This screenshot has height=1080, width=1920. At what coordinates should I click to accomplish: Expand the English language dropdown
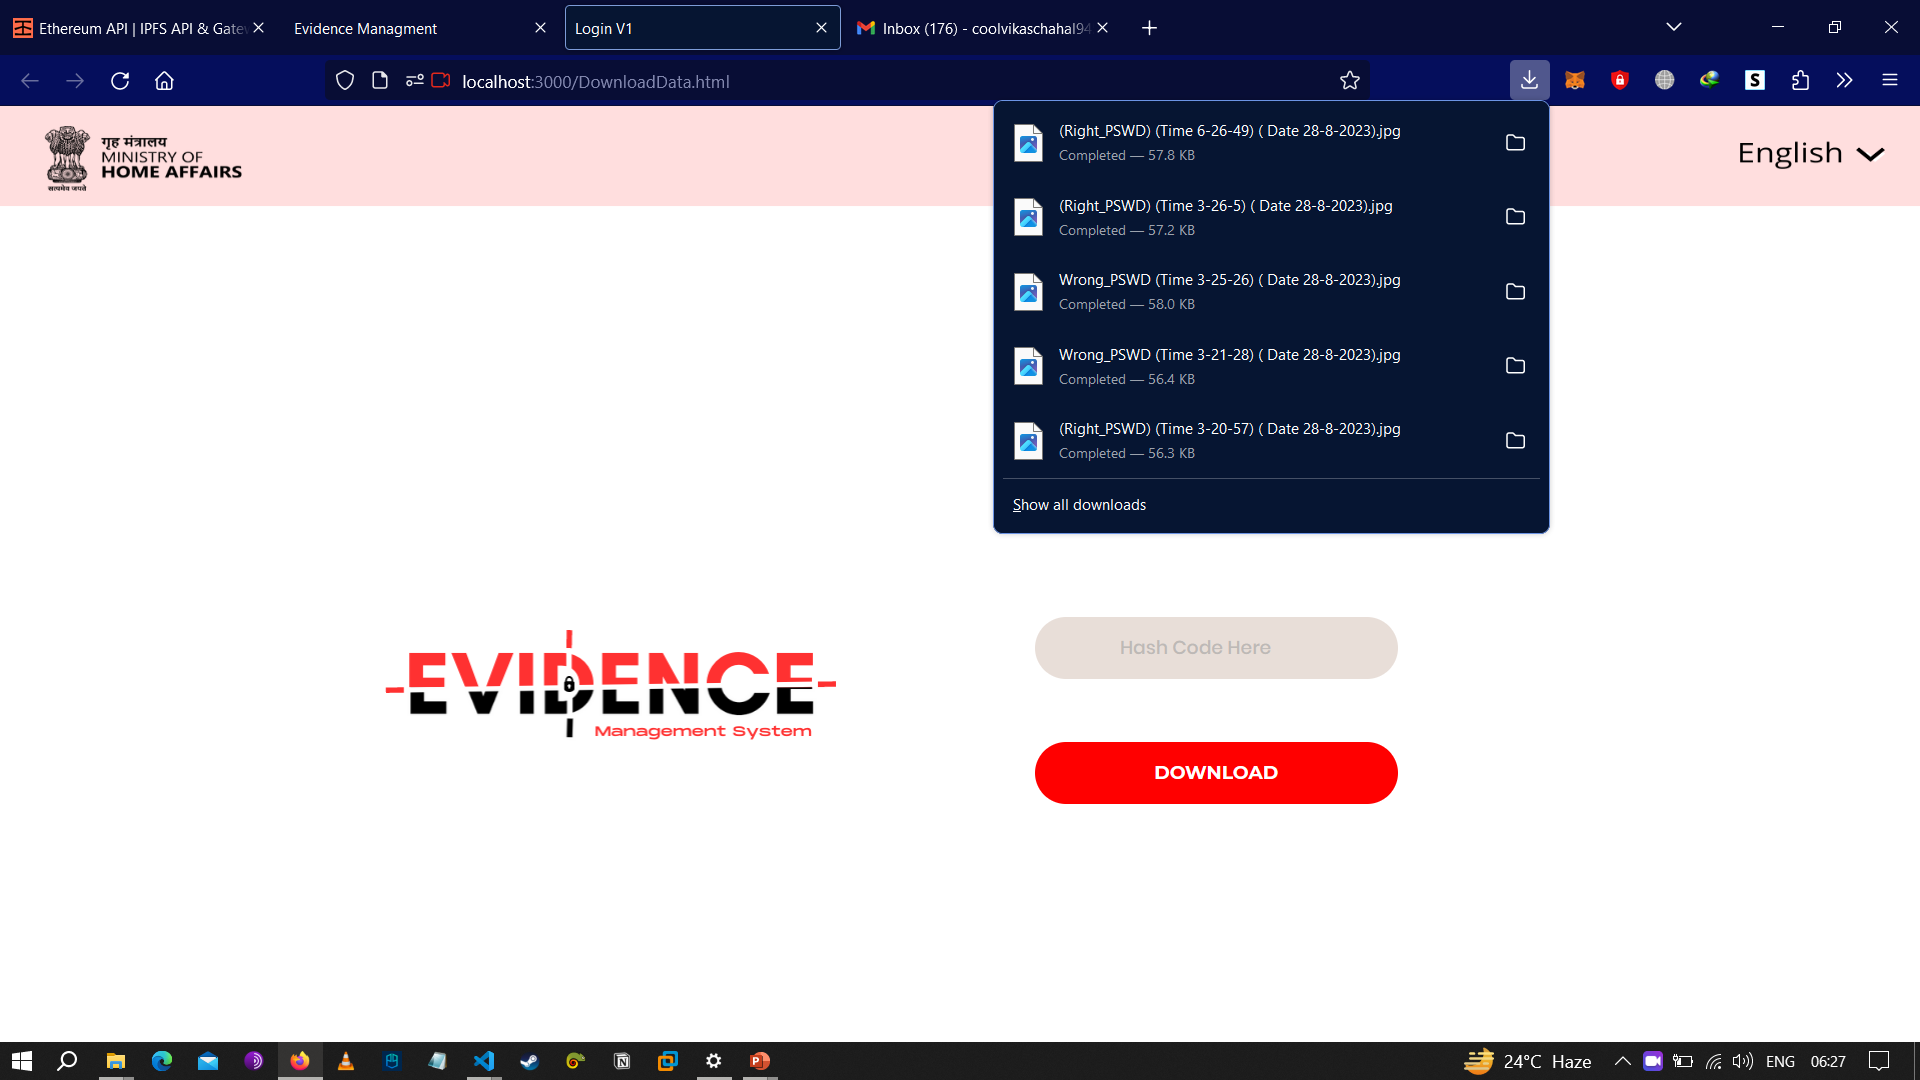(x=1810, y=153)
